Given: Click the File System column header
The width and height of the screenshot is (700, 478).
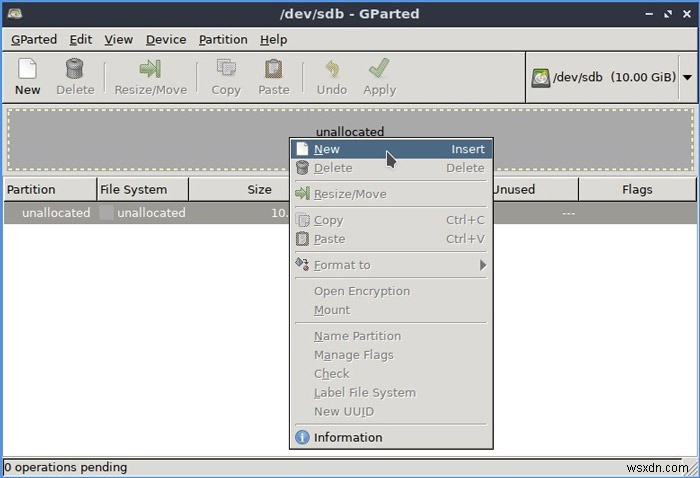Looking at the screenshot, I should pyautogui.click(x=143, y=190).
